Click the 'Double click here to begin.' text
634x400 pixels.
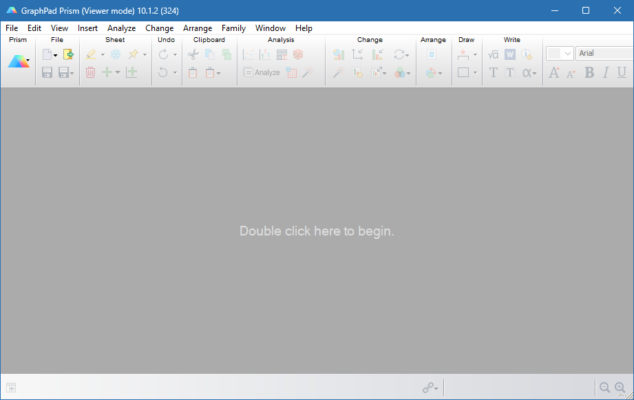[x=317, y=231]
